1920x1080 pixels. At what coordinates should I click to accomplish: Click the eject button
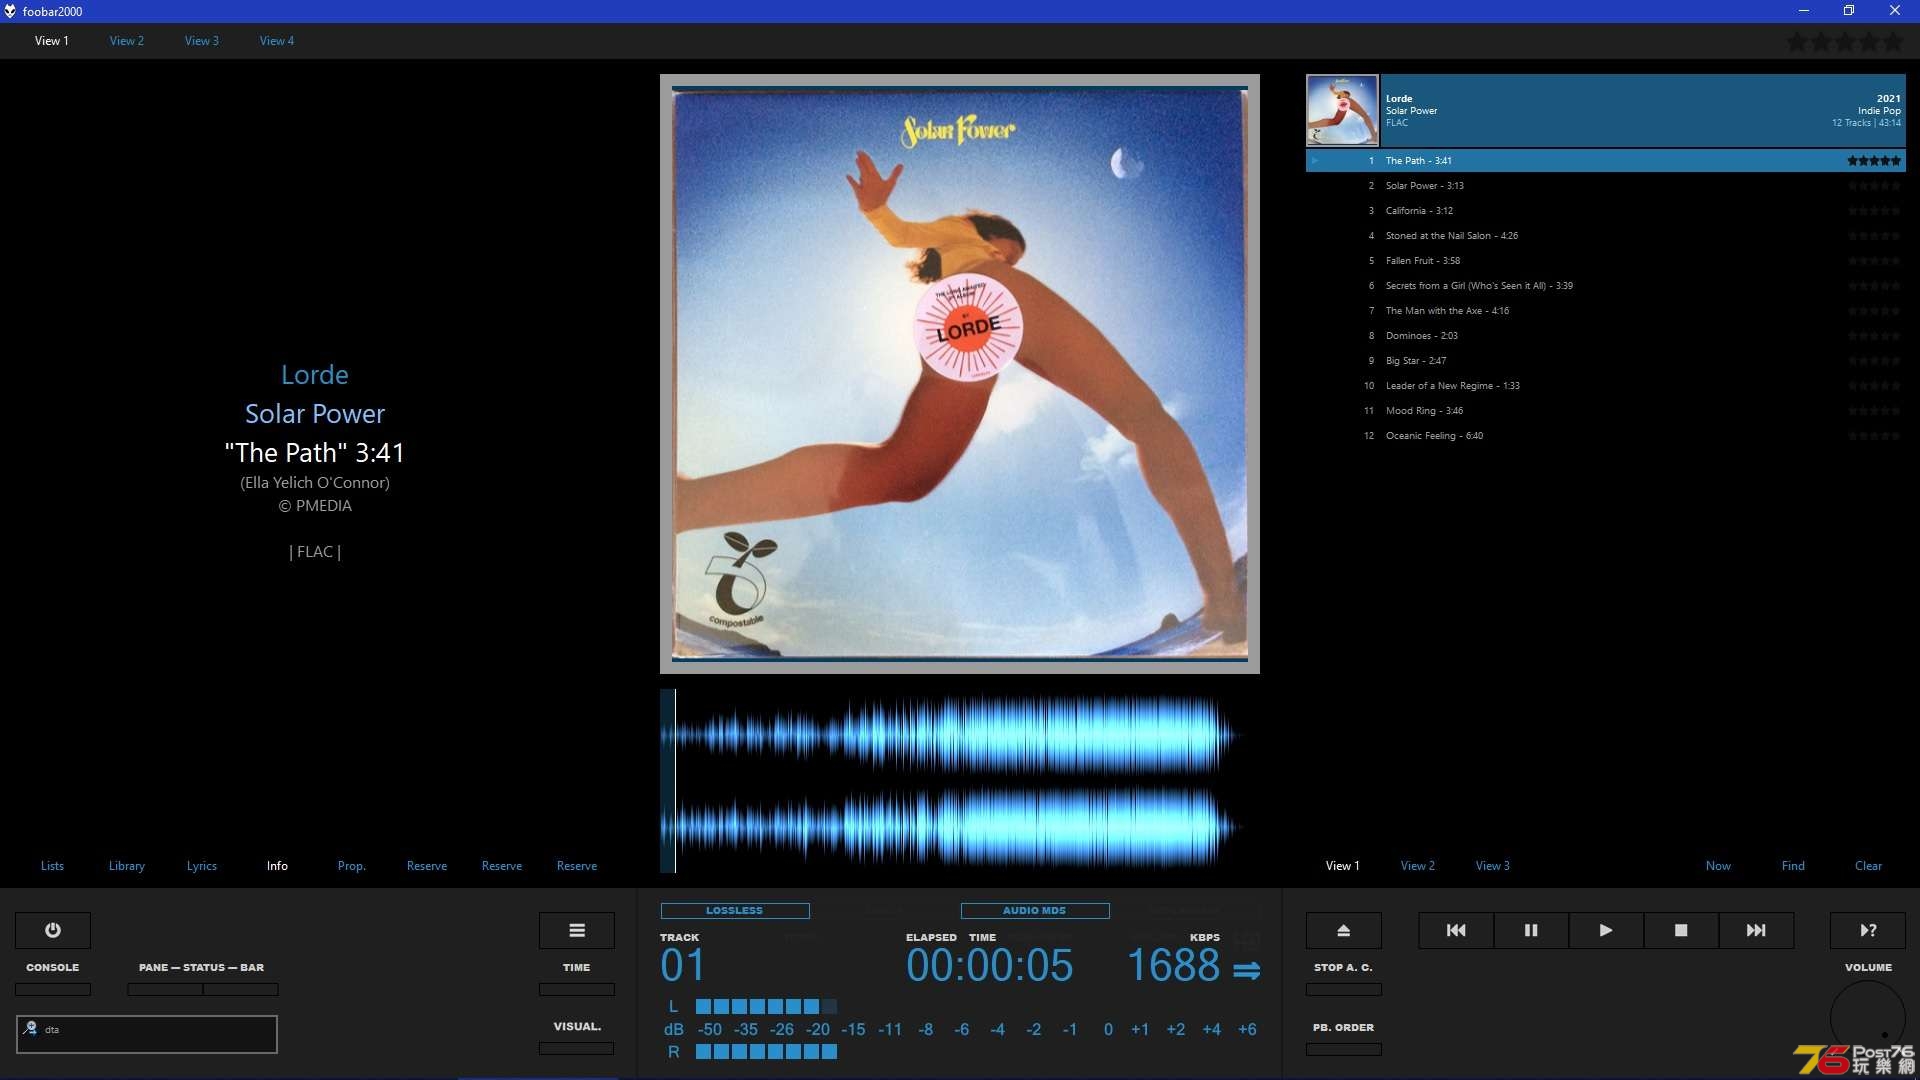point(1344,930)
